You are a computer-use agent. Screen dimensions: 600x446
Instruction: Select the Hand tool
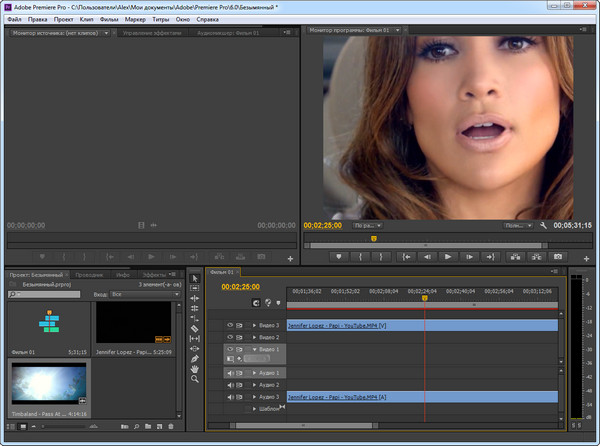click(x=195, y=368)
